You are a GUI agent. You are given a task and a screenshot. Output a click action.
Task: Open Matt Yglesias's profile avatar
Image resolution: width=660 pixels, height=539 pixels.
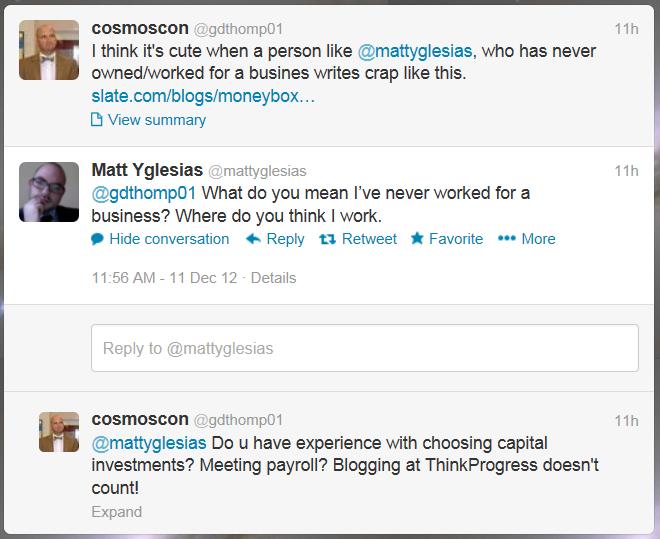tap(50, 192)
